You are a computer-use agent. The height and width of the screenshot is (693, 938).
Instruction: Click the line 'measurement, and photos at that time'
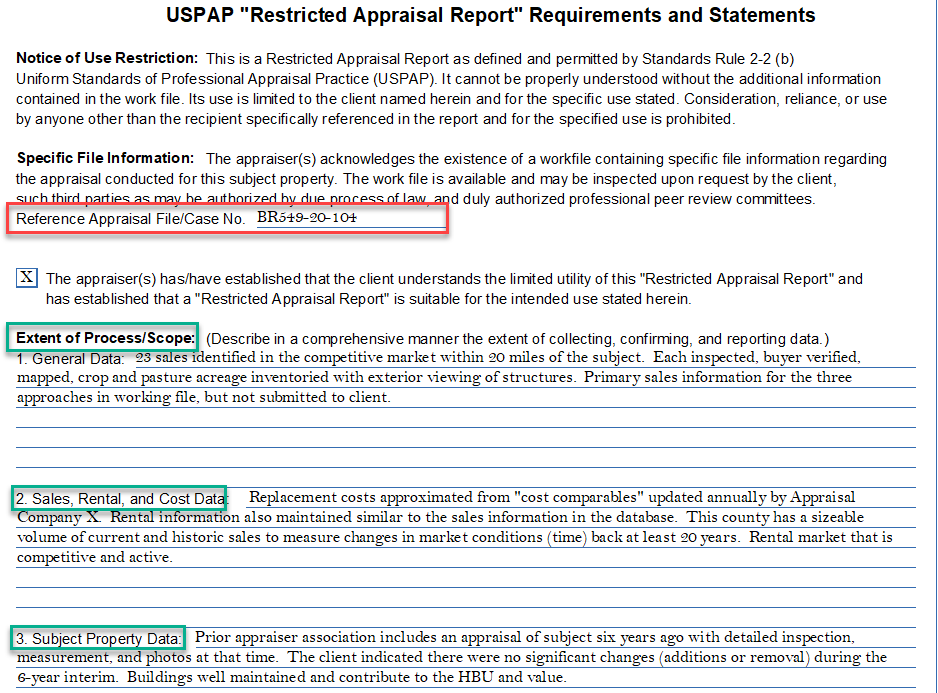[x=451, y=657]
